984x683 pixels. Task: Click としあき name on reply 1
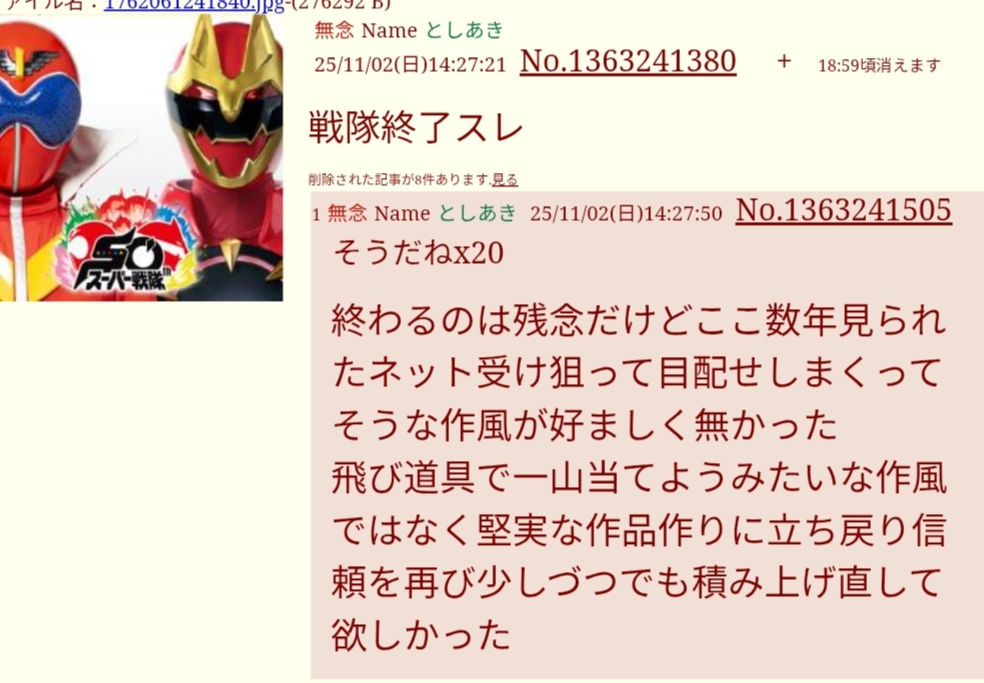click(x=477, y=213)
